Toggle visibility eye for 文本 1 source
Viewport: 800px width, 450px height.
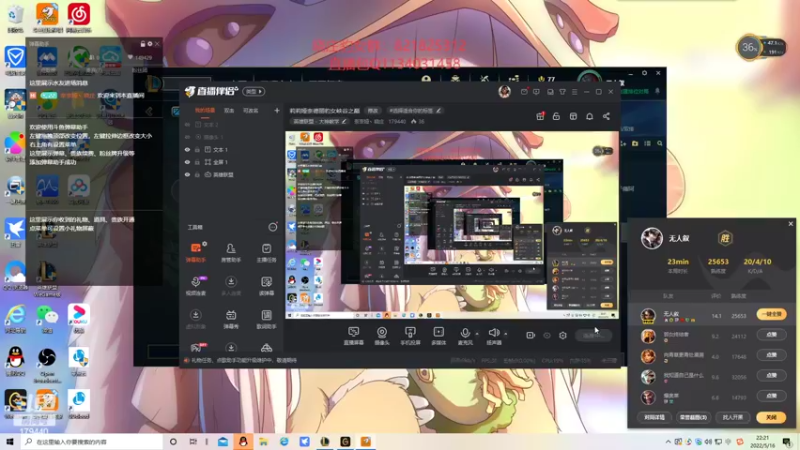(x=187, y=149)
